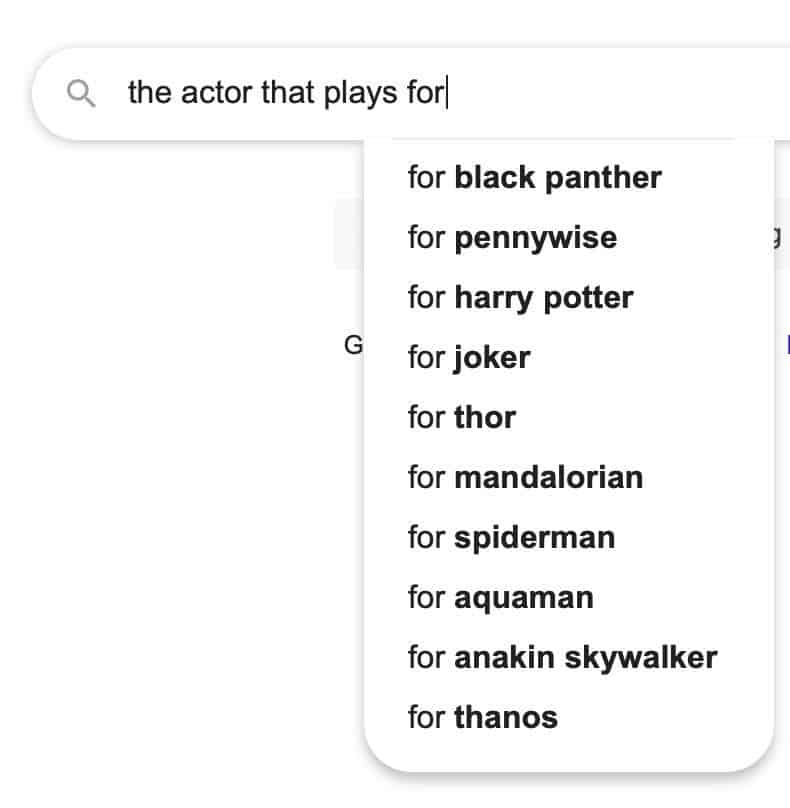Choose the "for pennywise" suggestion

512,238
